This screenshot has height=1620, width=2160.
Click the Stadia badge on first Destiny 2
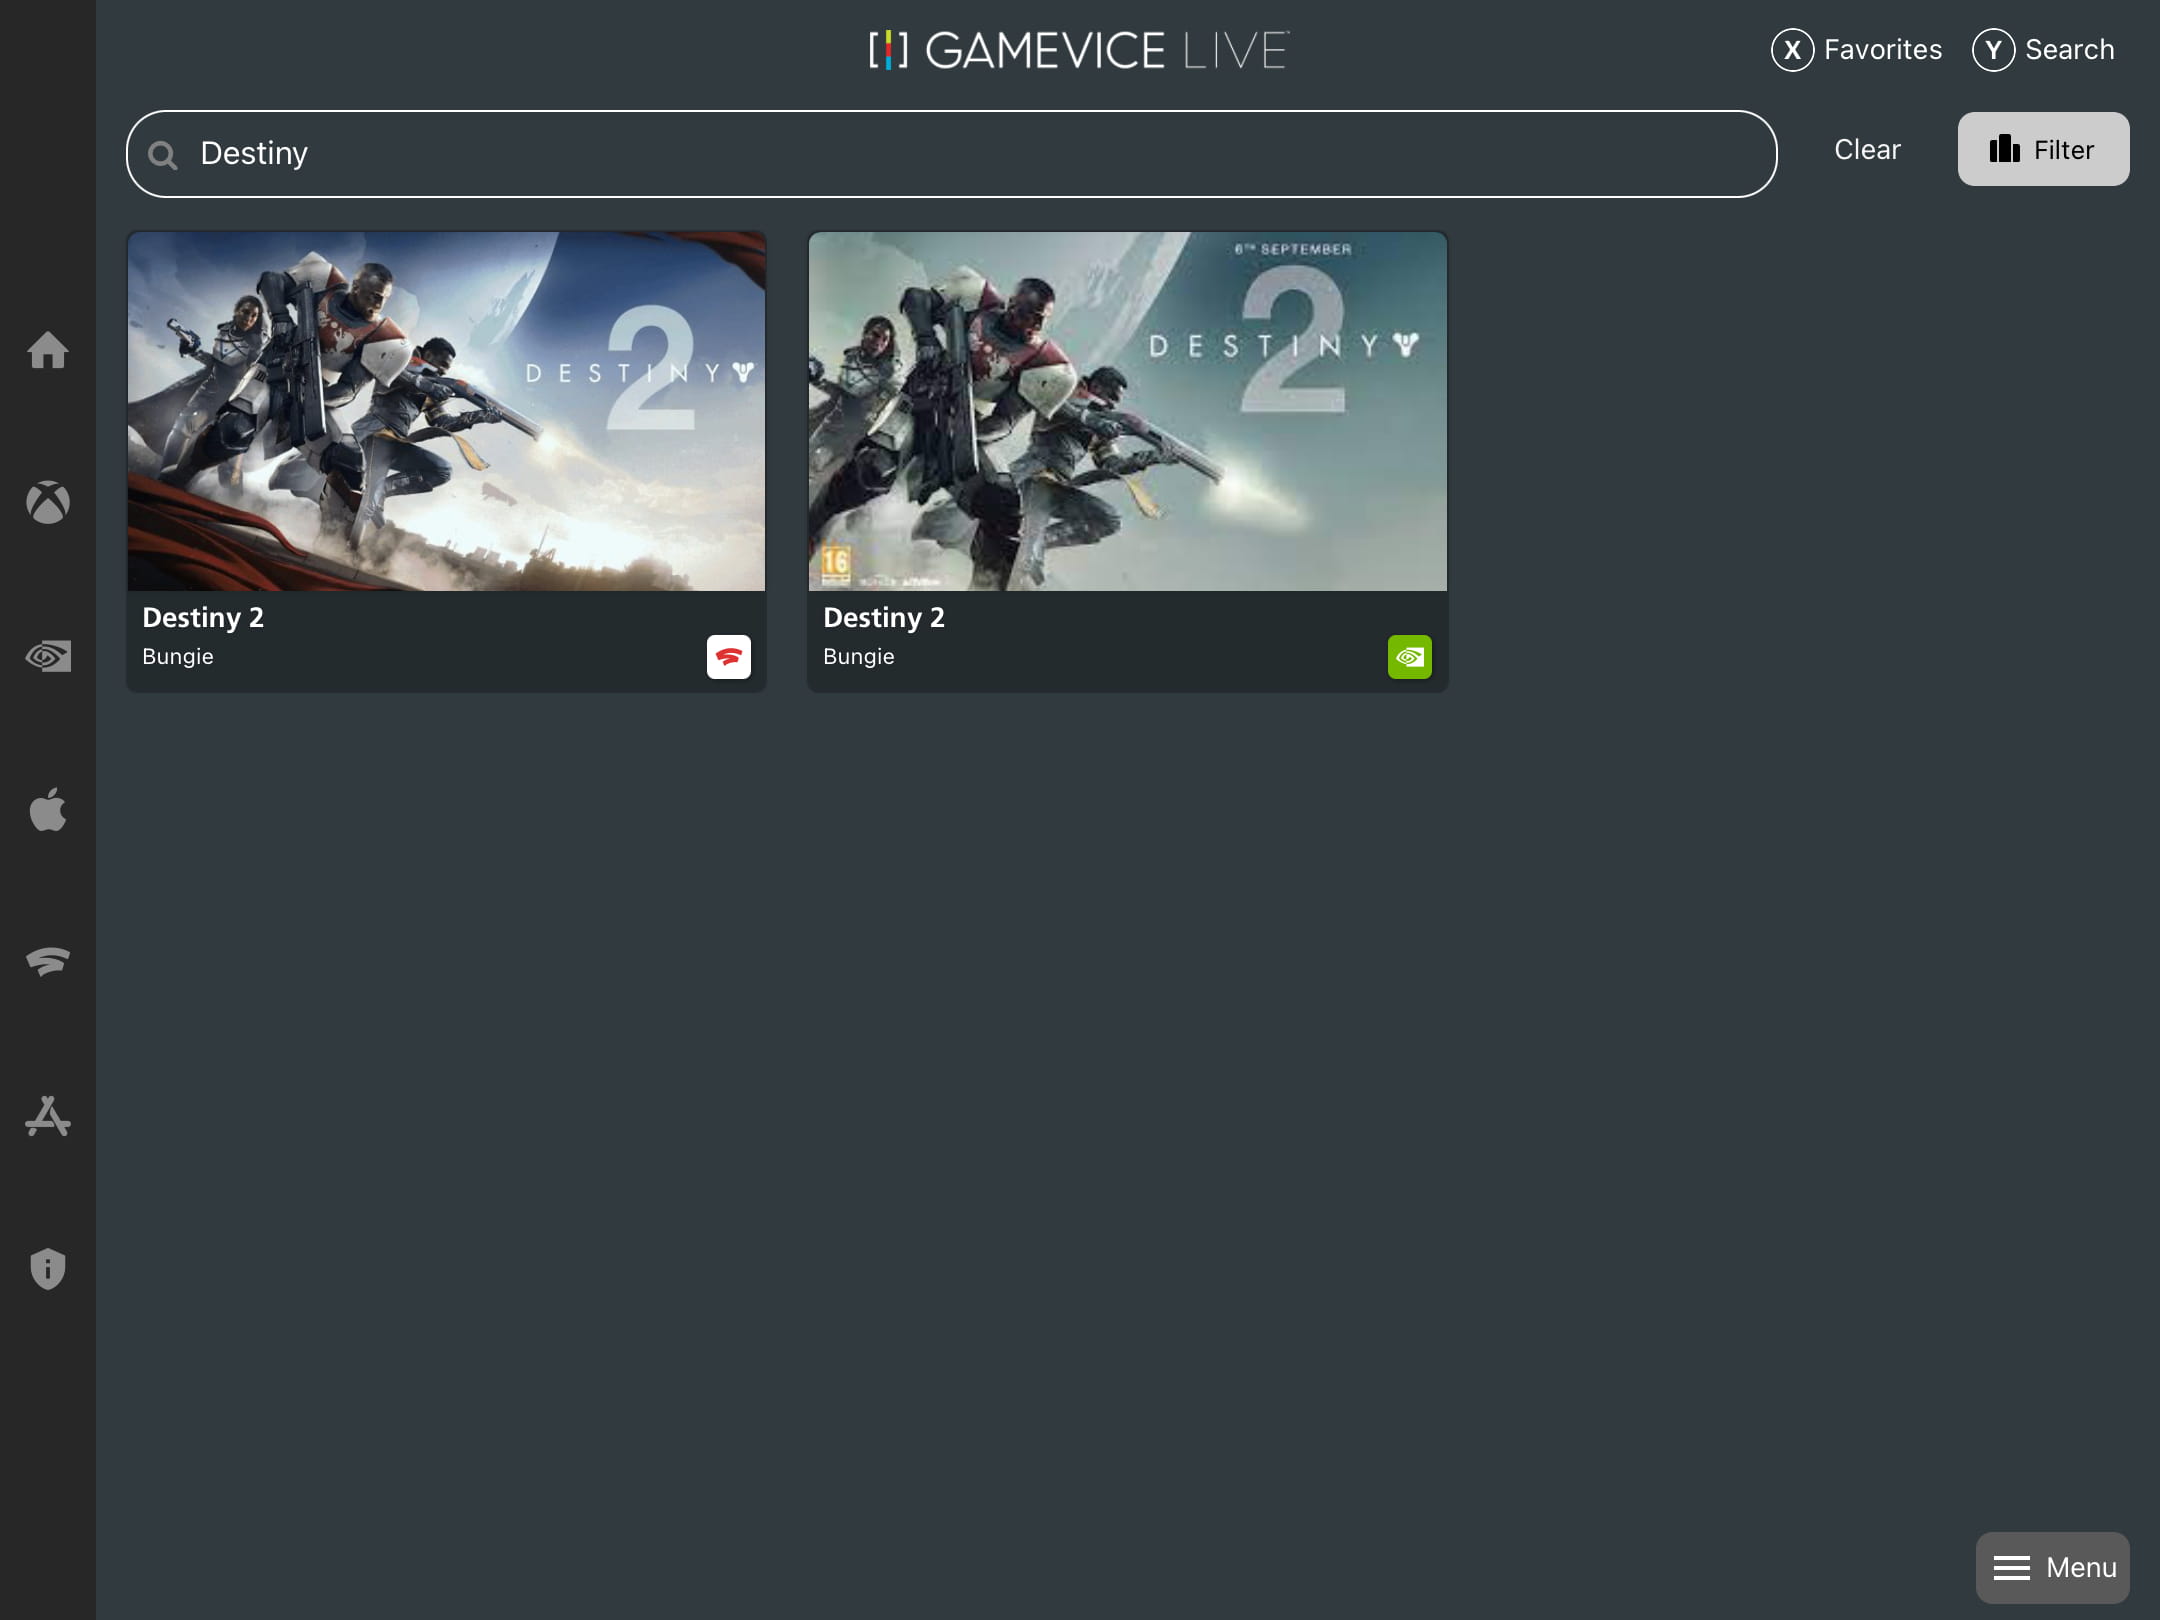[728, 657]
